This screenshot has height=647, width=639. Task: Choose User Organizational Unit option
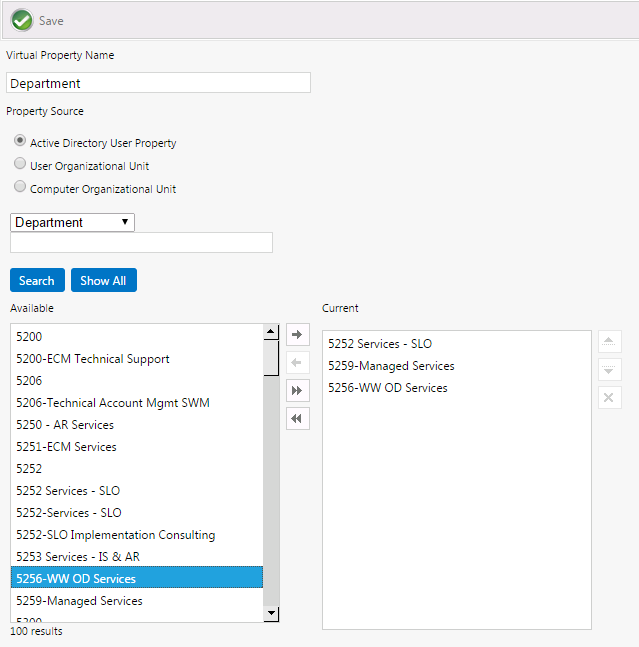pyautogui.click(x=20, y=164)
